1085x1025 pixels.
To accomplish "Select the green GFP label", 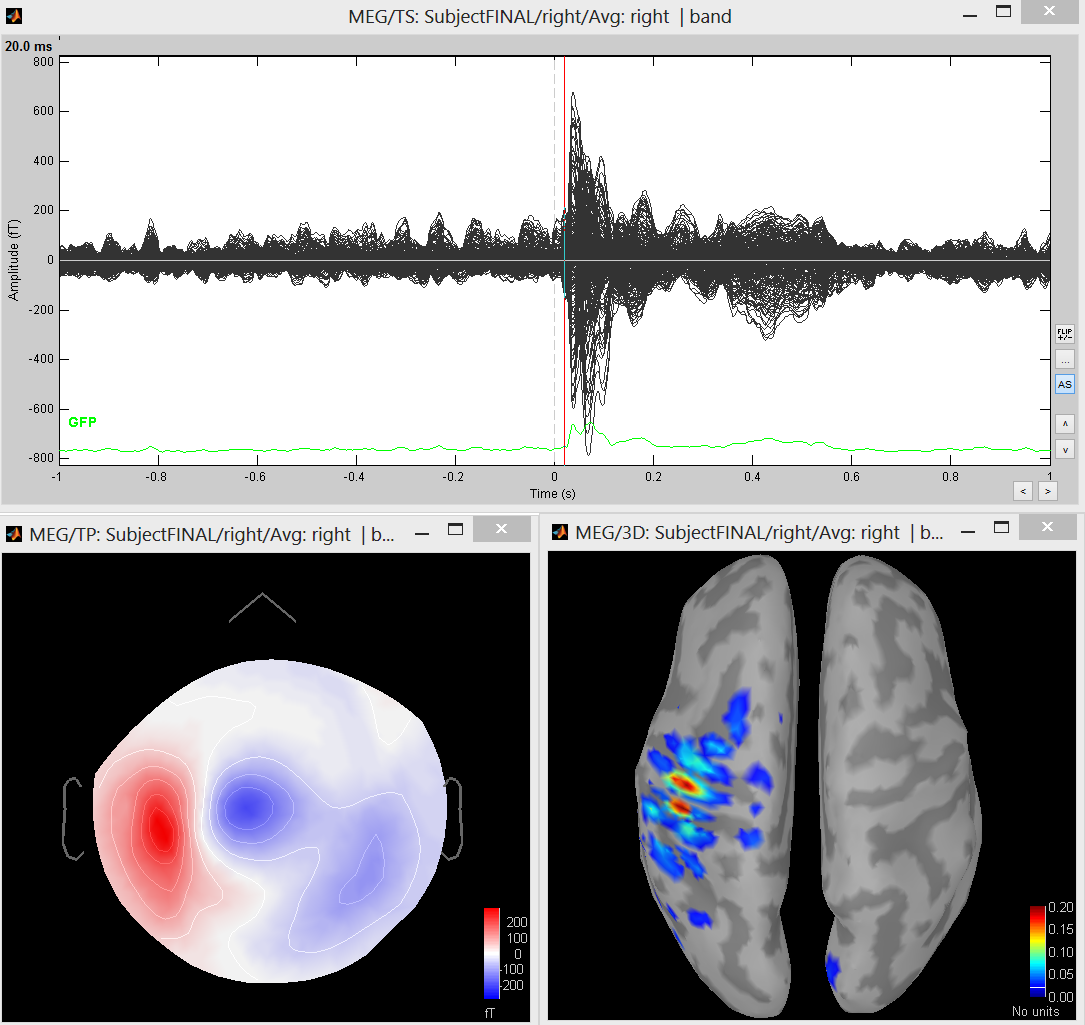I will [x=82, y=423].
